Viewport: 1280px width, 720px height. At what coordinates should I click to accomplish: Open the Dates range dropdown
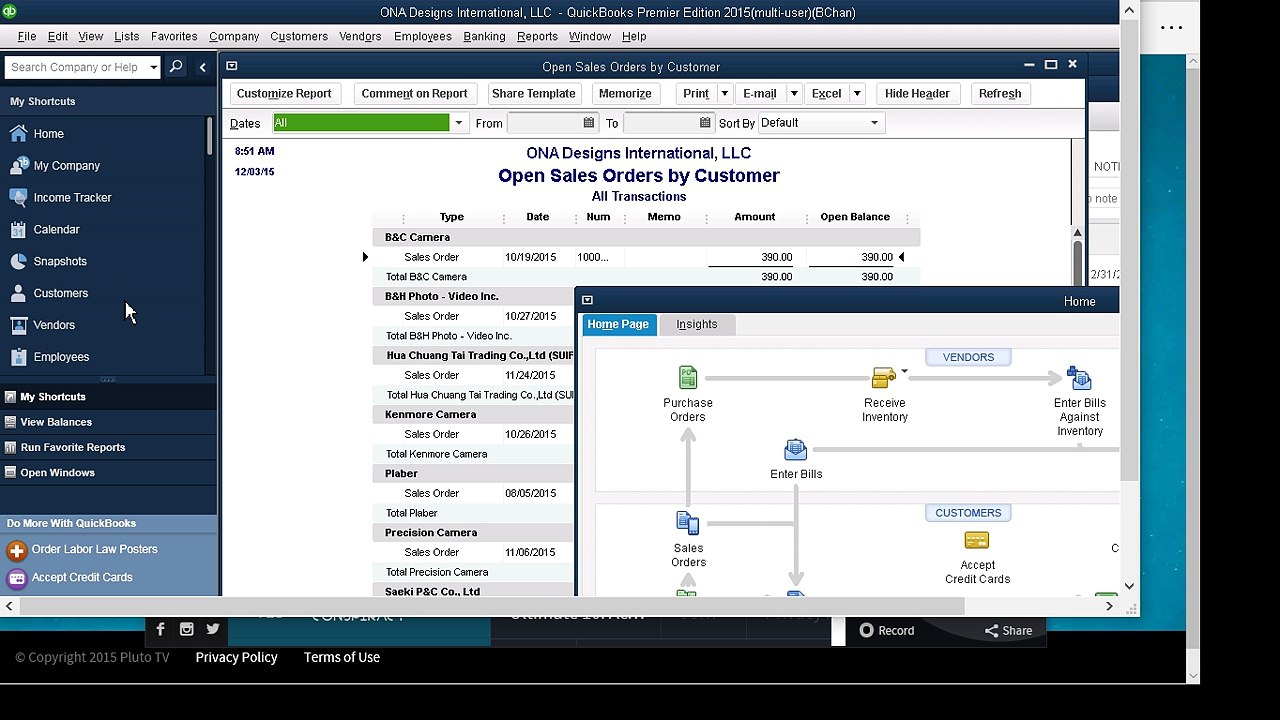[x=459, y=123]
